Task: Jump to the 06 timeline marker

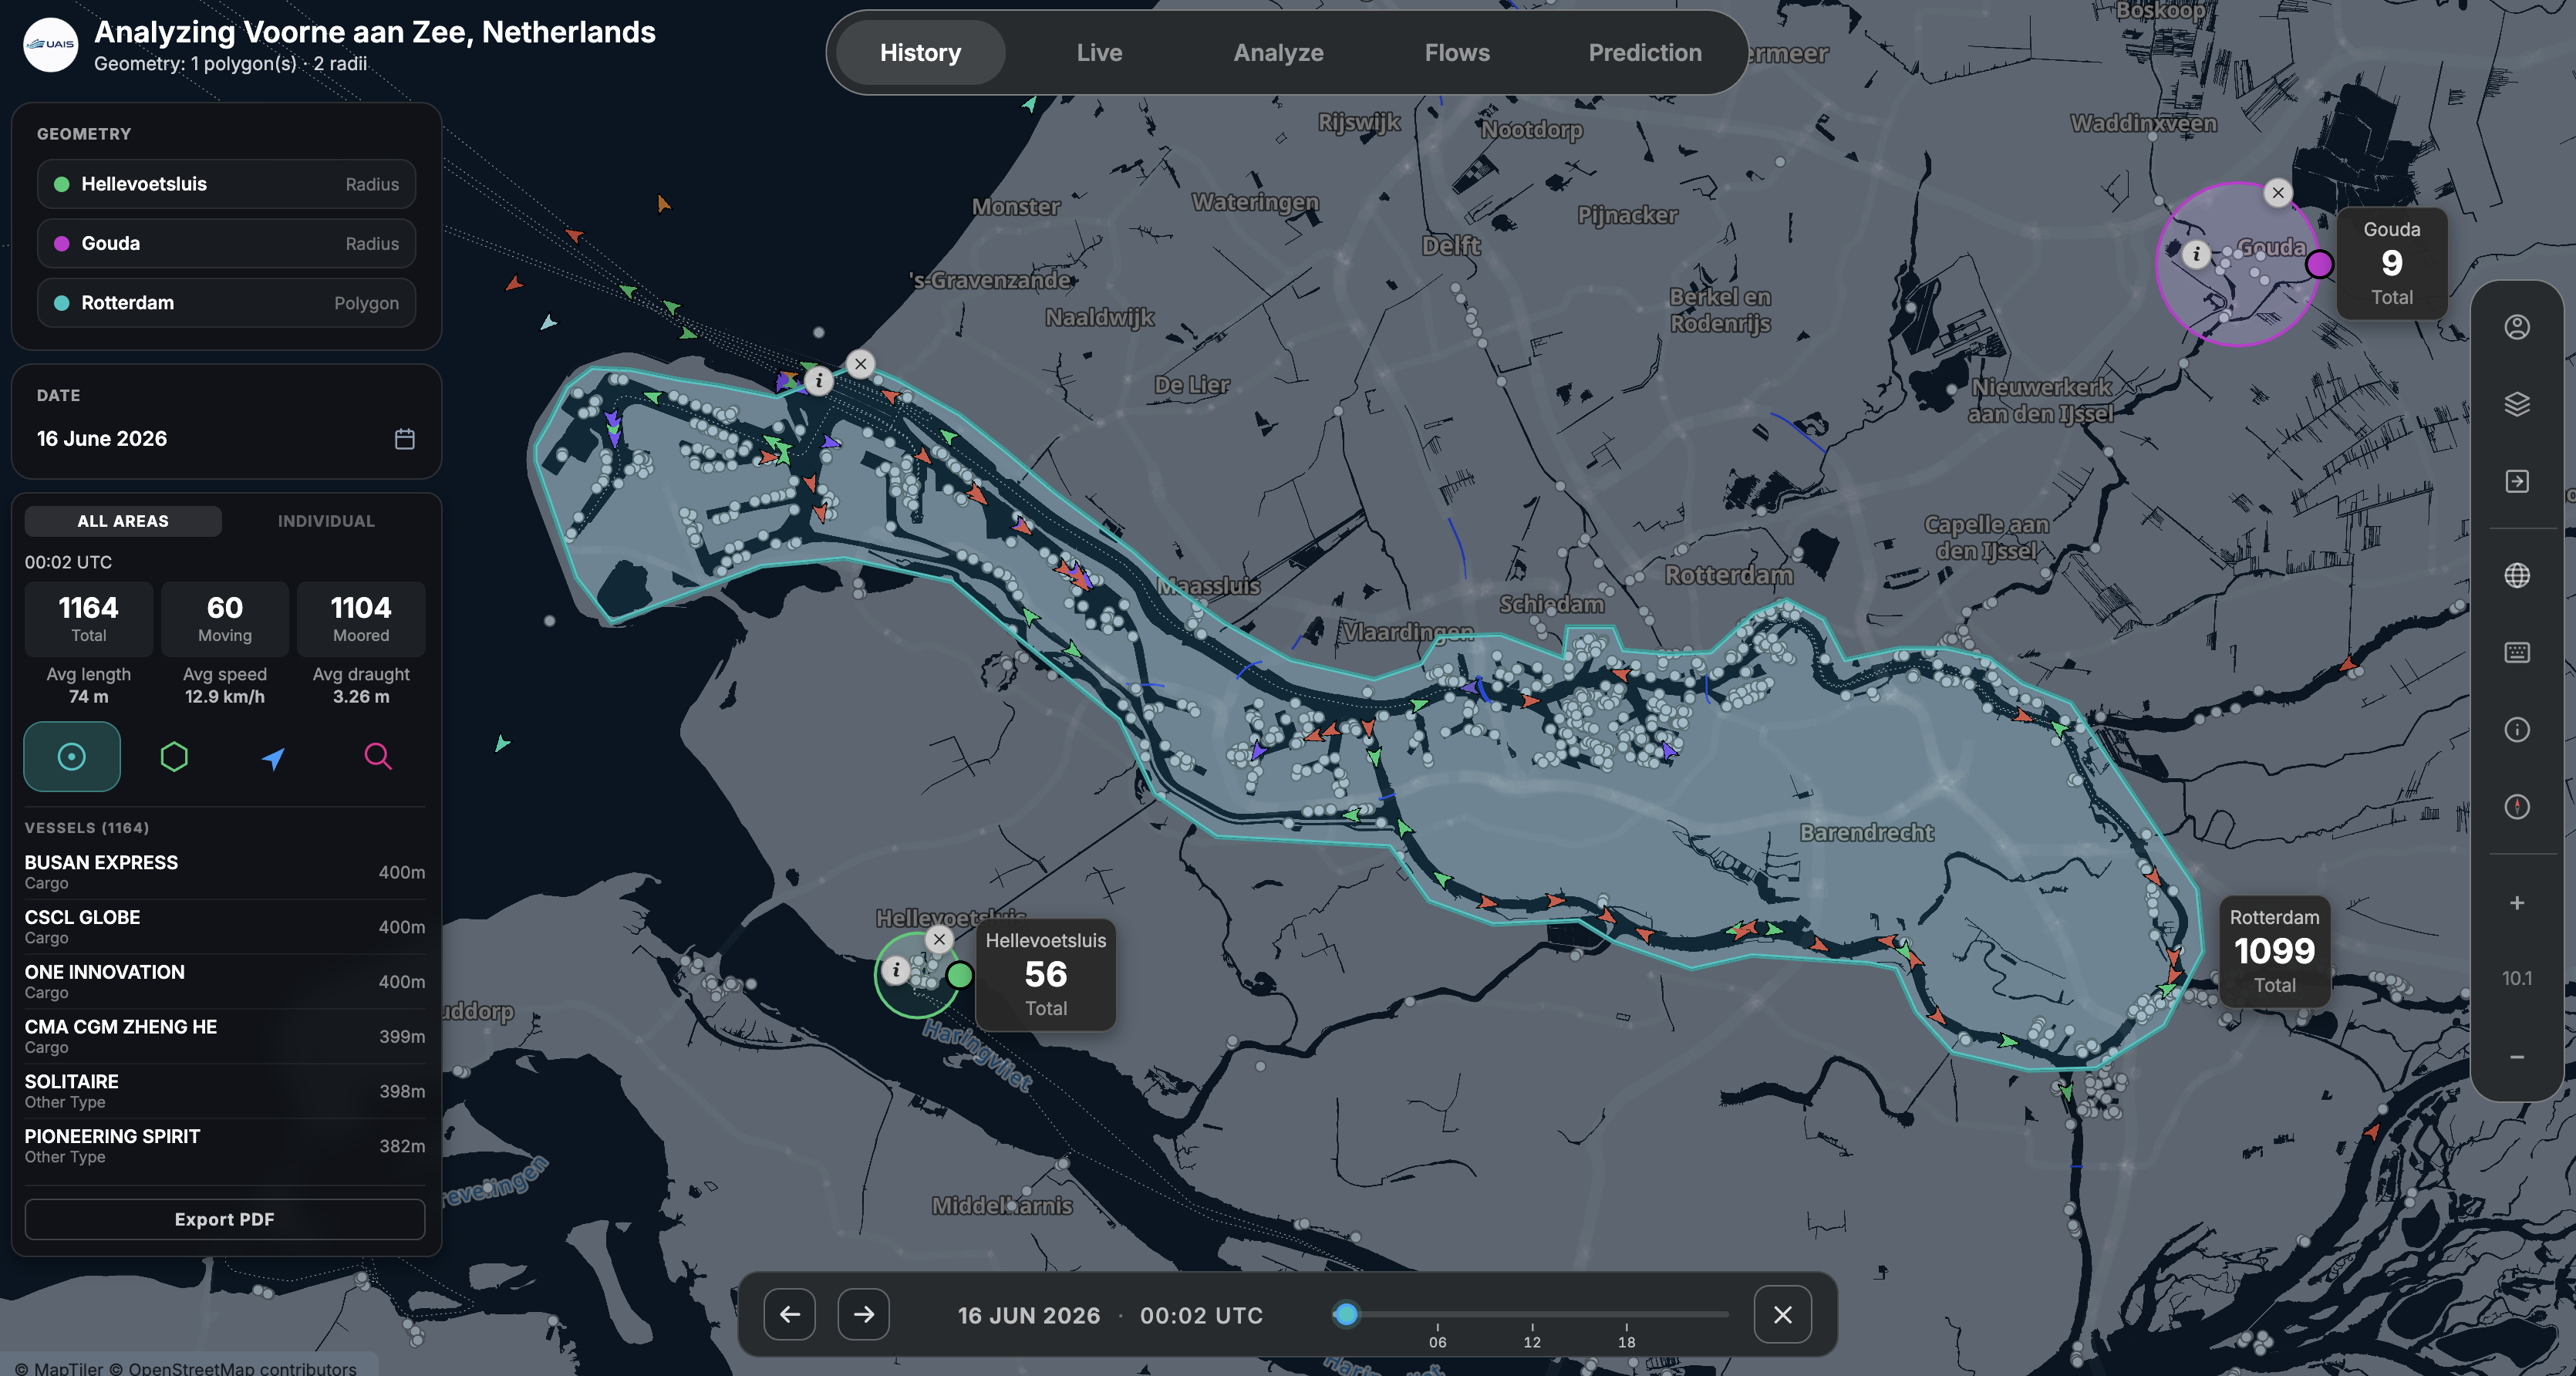Action: click(x=1437, y=1341)
